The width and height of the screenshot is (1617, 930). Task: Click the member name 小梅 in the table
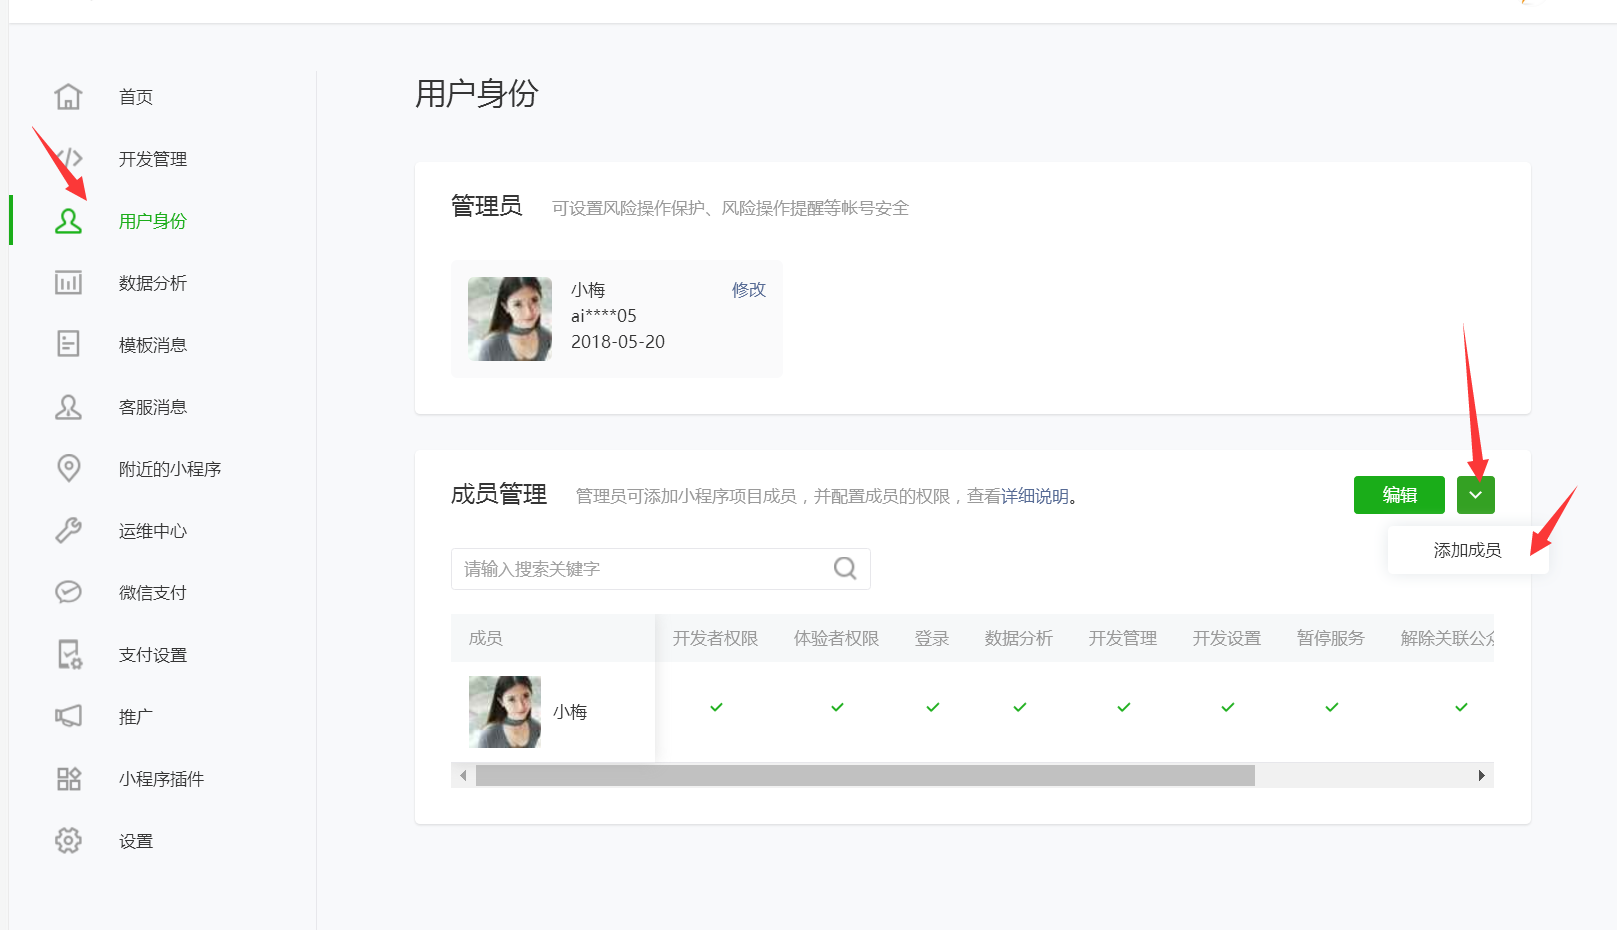tap(570, 712)
